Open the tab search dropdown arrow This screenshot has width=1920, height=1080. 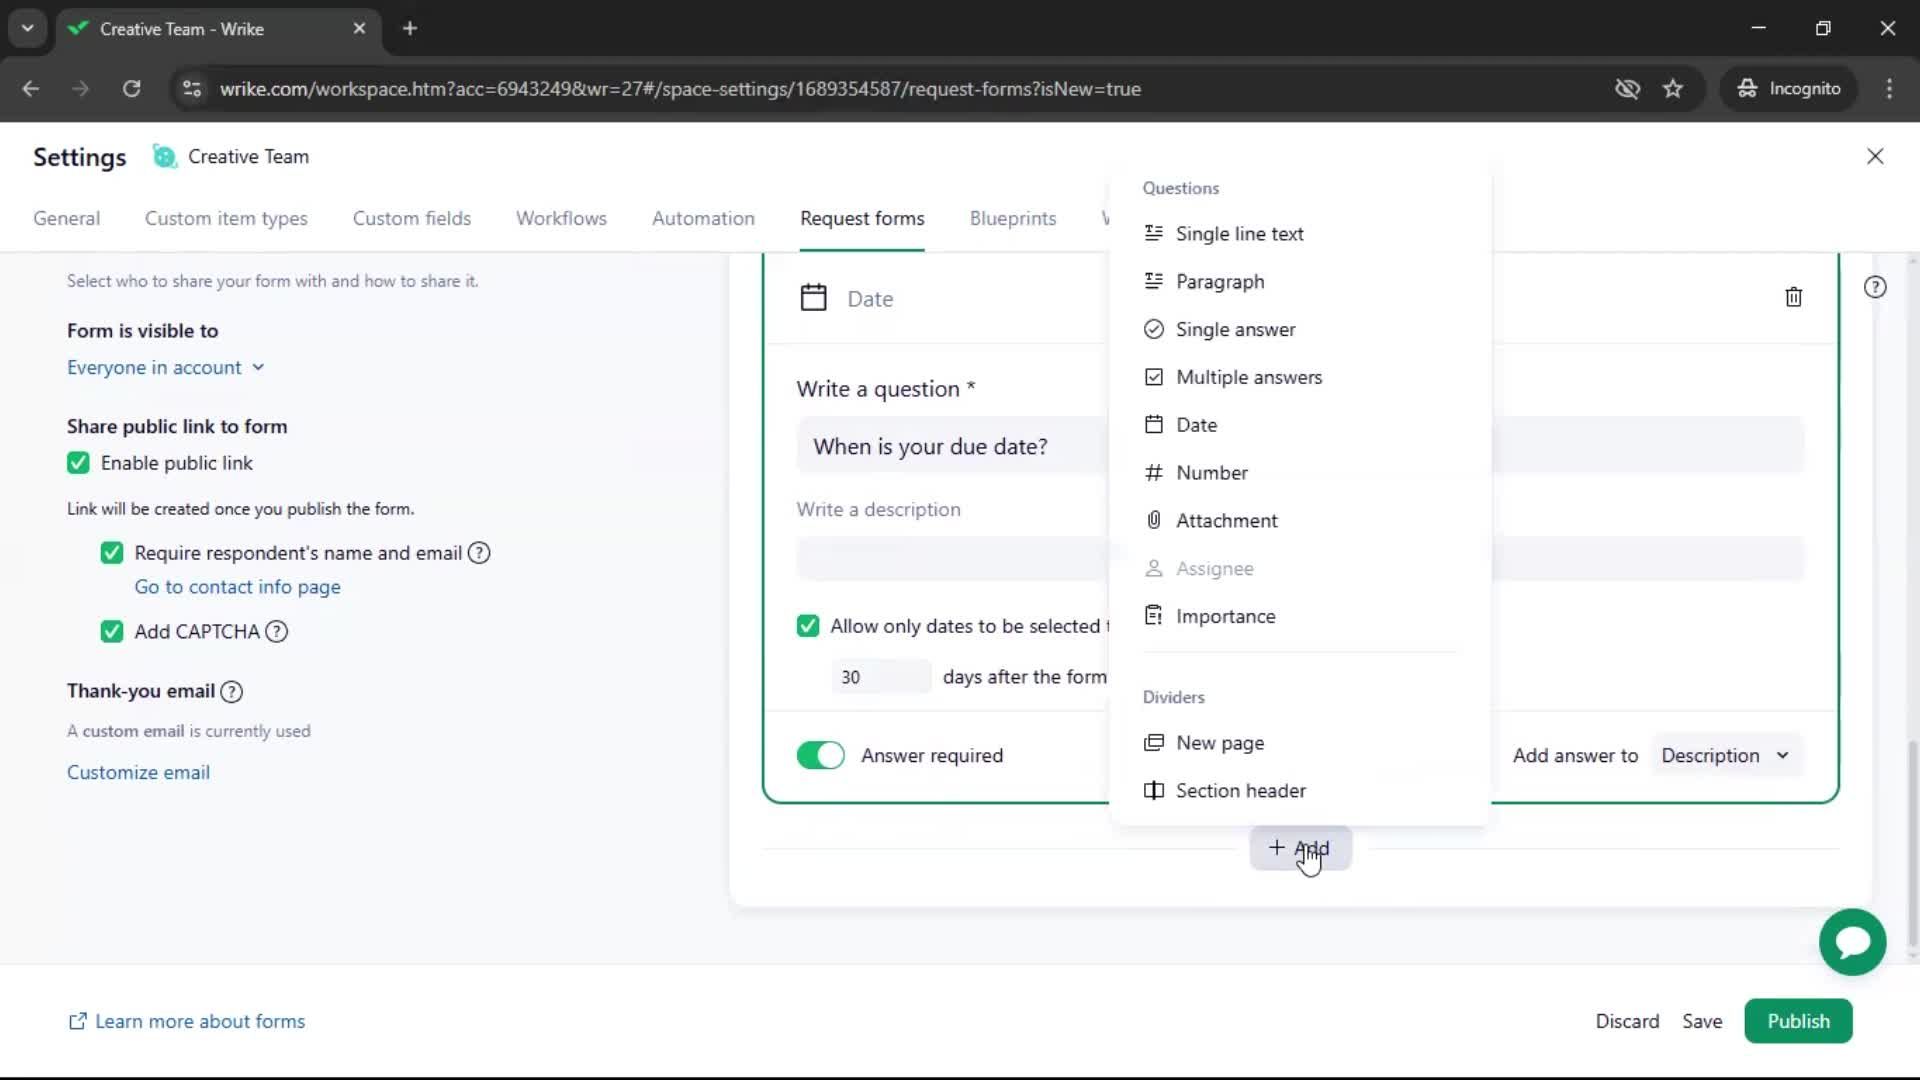click(x=28, y=29)
